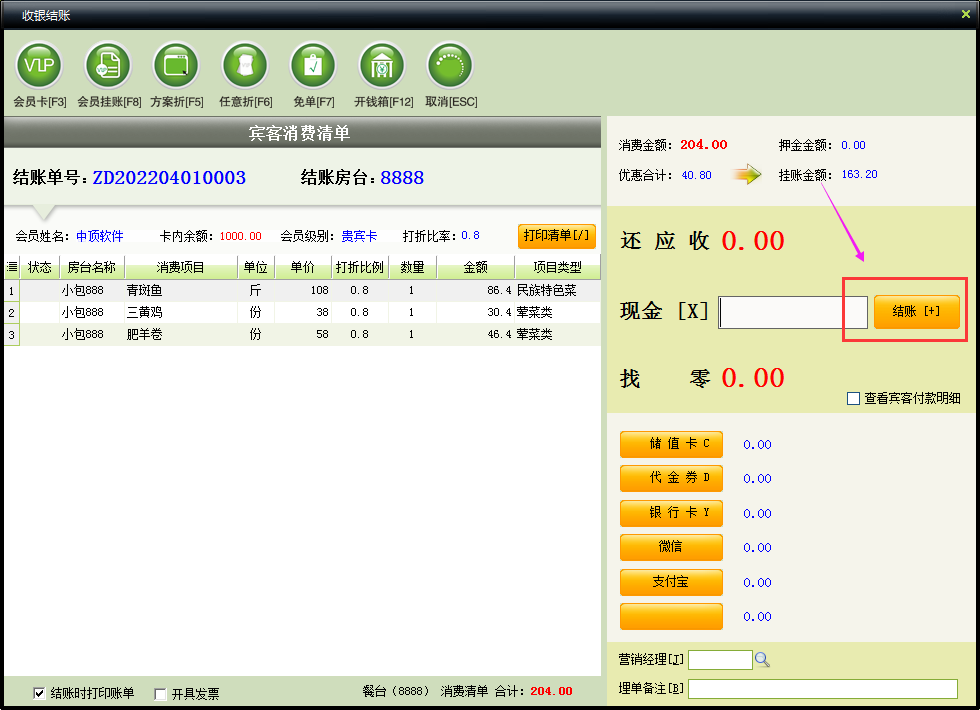Toggle the 结账时打印账单 checkbox

click(39, 693)
